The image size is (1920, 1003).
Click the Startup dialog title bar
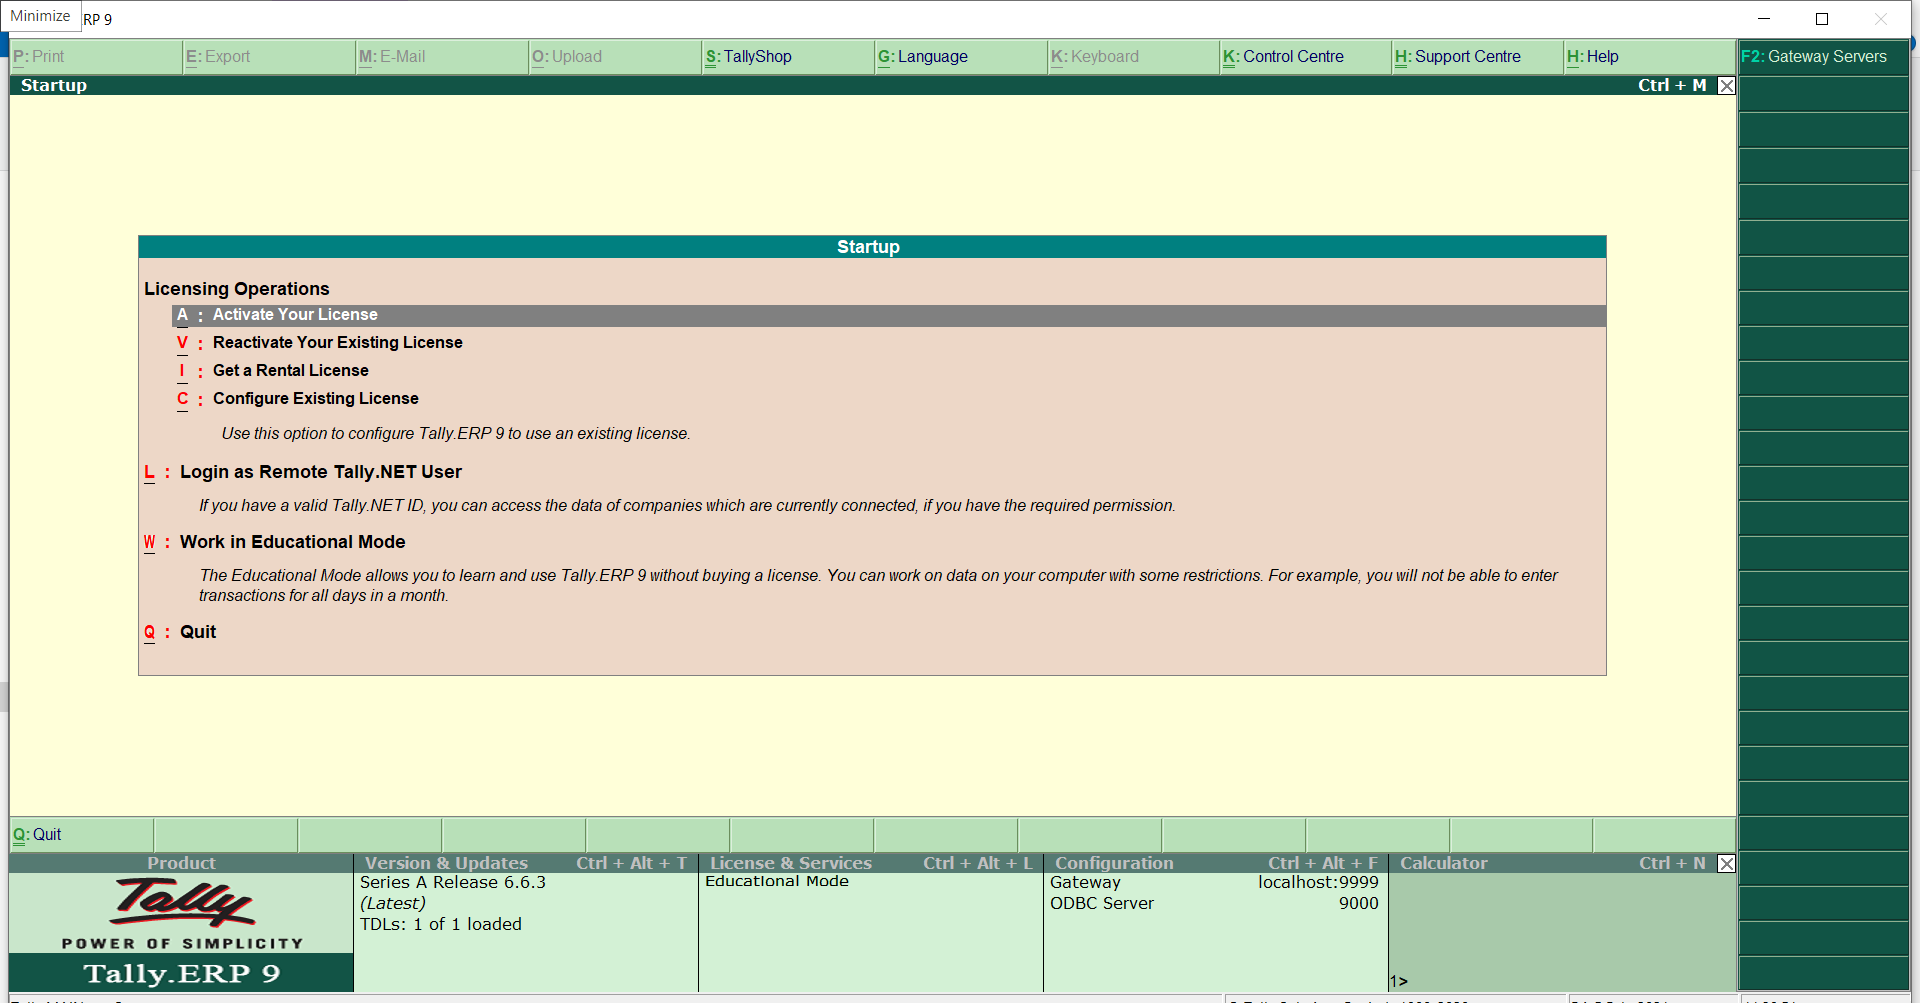pos(872,247)
